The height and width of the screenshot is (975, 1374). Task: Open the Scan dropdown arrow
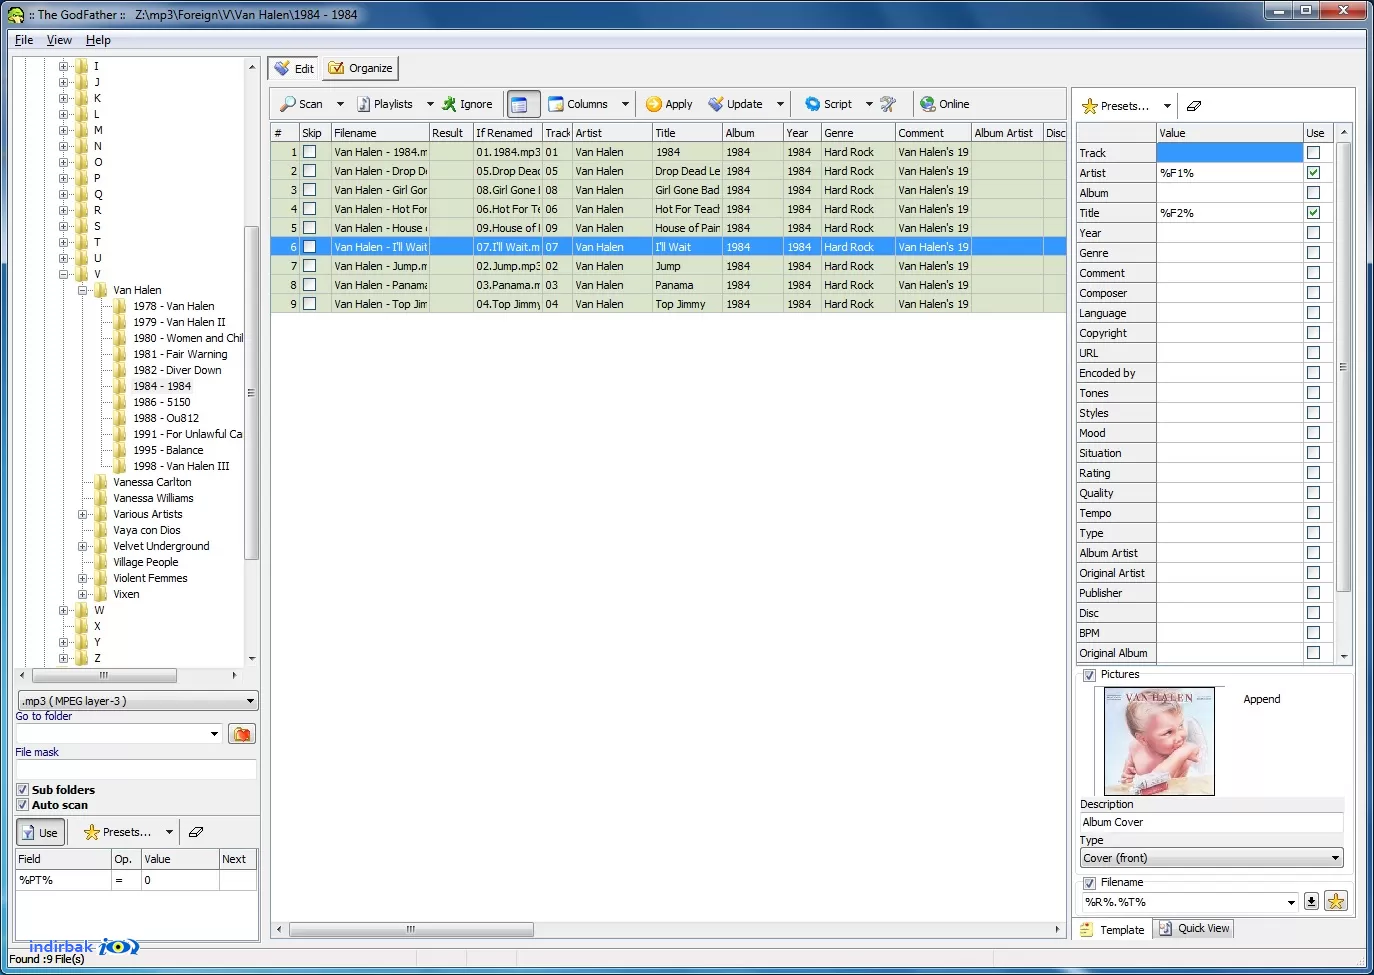tap(340, 104)
